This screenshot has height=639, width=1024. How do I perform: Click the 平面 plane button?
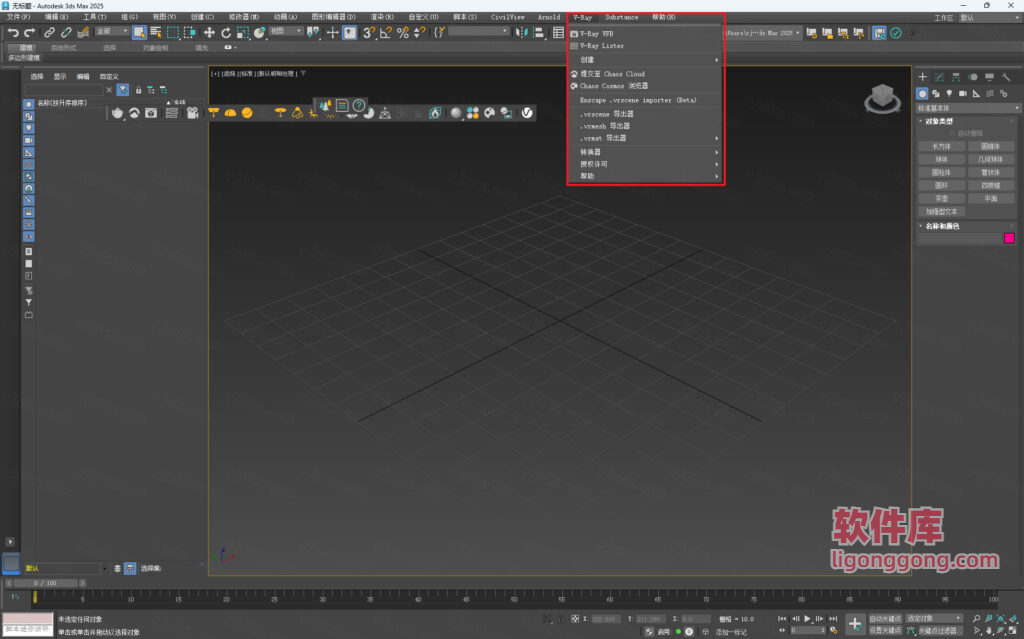coord(991,199)
